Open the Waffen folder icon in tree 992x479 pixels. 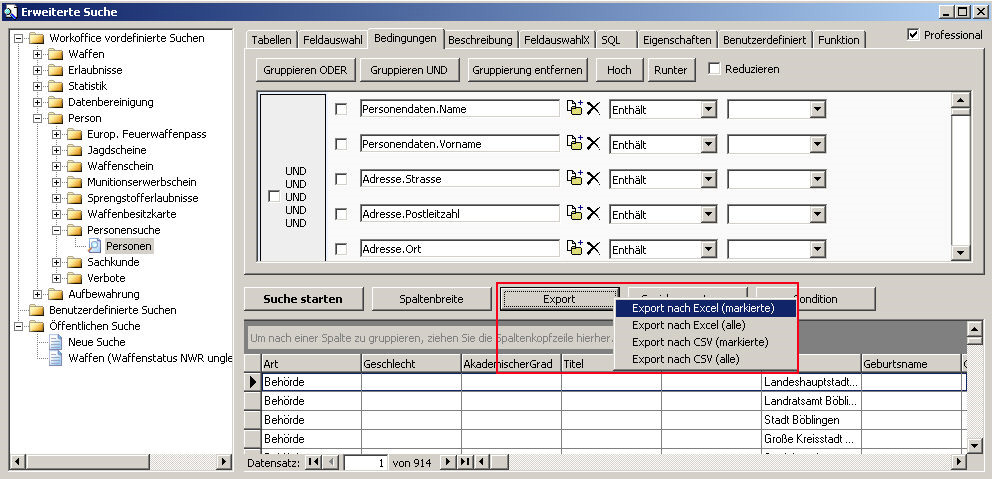coord(56,54)
